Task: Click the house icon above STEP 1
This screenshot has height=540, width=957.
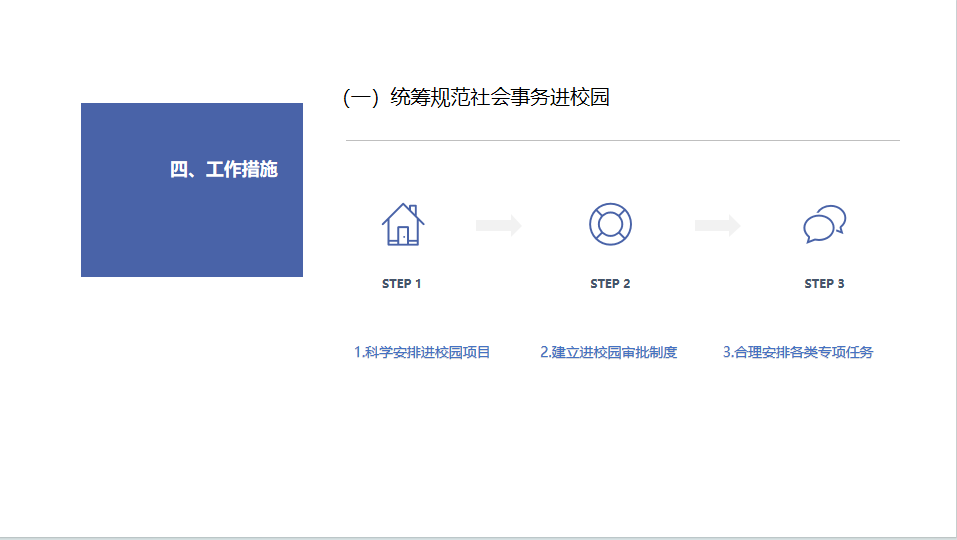Action: coord(403,224)
